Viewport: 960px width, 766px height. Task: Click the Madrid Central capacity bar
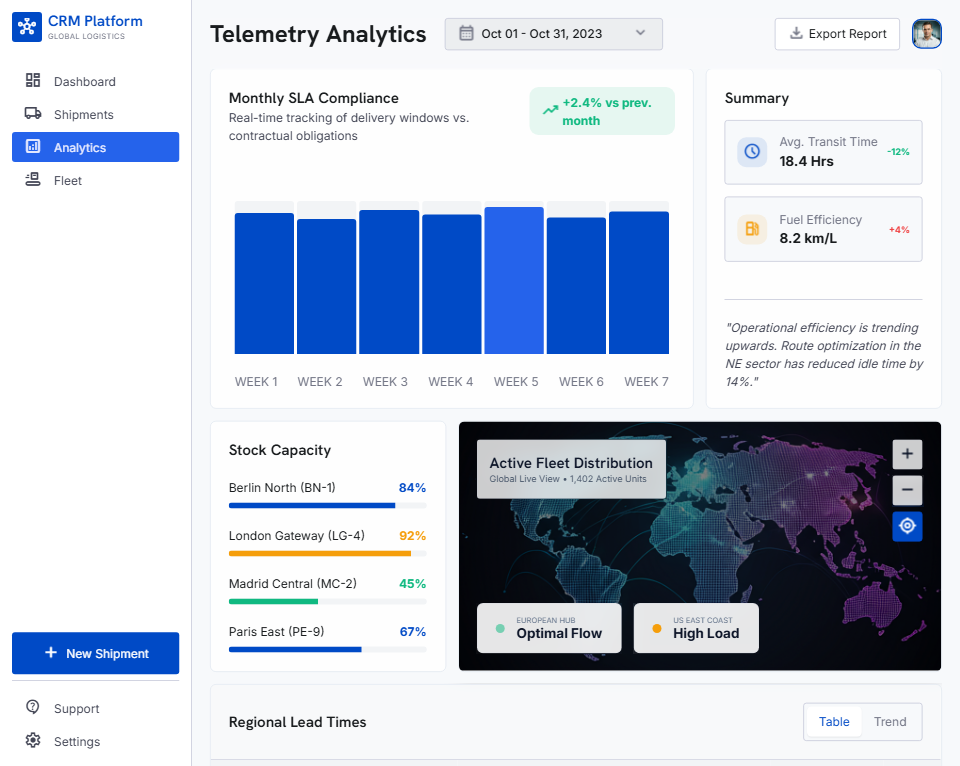tap(328, 601)
